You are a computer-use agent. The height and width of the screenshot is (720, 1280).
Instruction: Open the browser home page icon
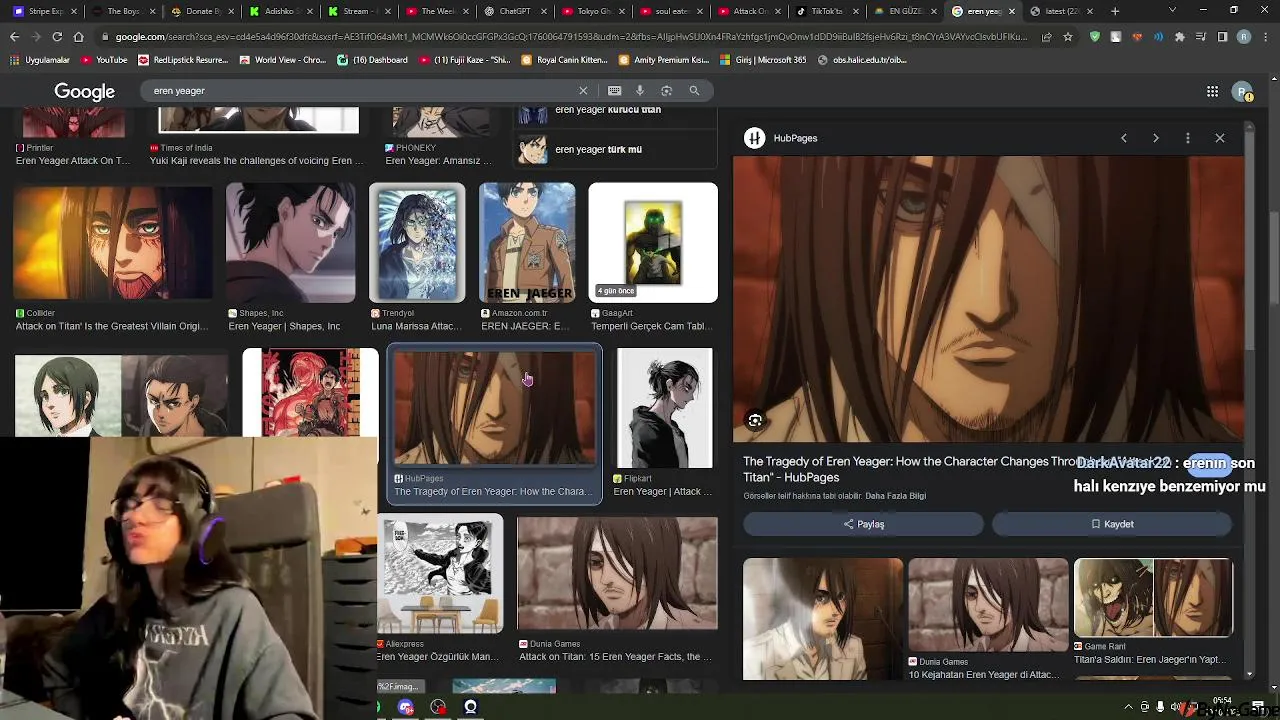point(78,37)
